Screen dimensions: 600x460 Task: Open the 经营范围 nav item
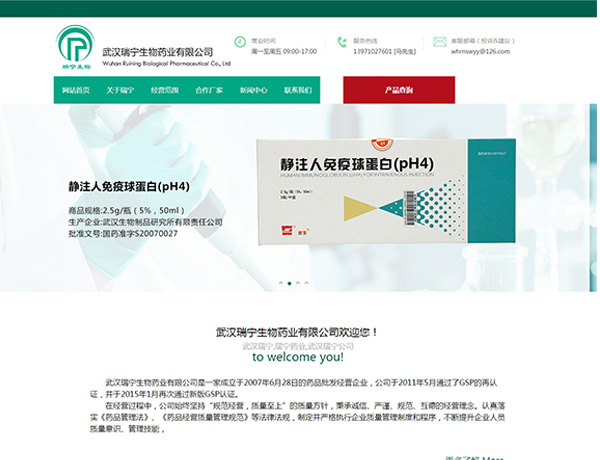pyautogui.click(x=165, y=90)
